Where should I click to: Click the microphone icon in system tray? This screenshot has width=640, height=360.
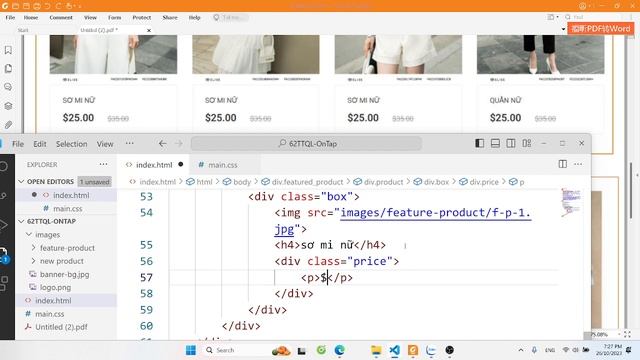(x=534, y=350)
